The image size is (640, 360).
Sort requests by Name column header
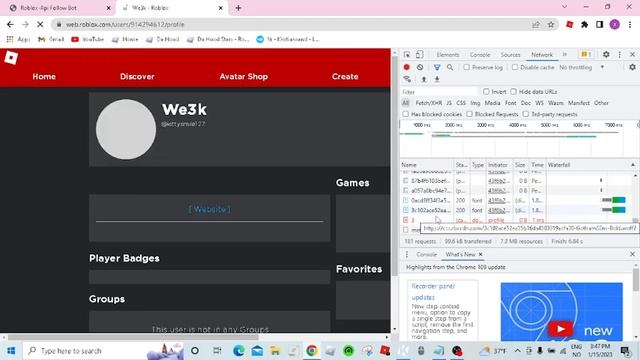(427, 165)
